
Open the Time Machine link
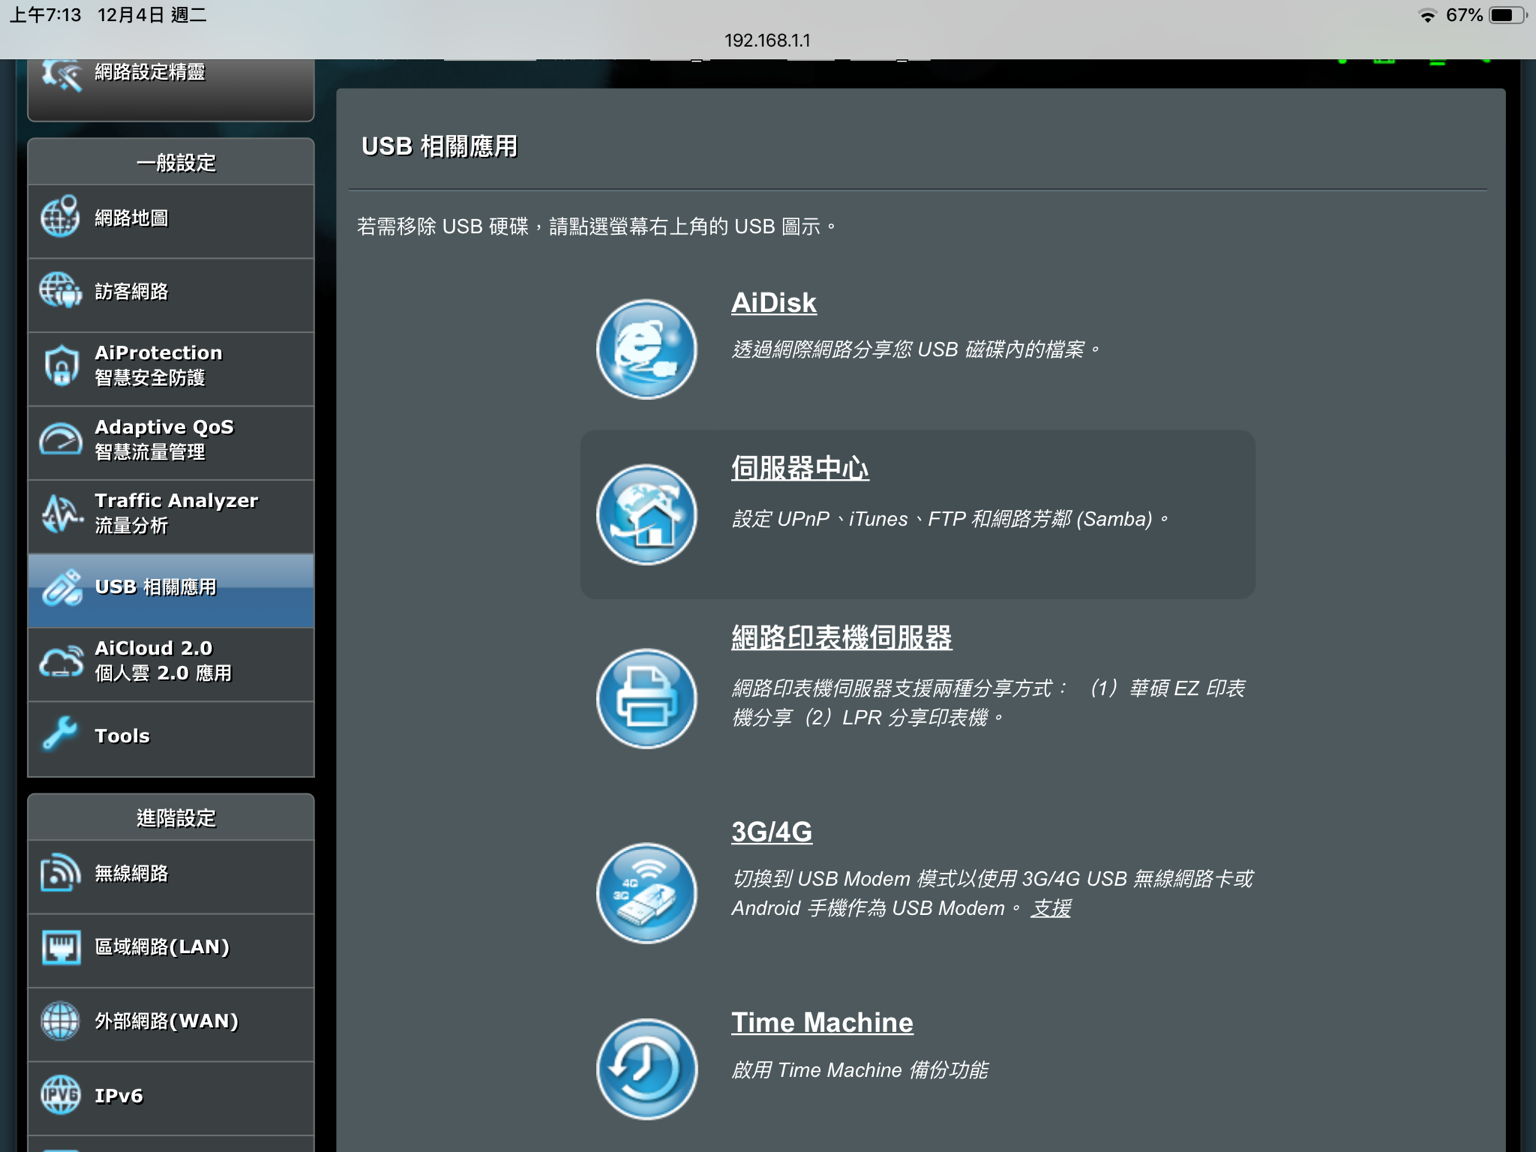tap(822, 1023)
